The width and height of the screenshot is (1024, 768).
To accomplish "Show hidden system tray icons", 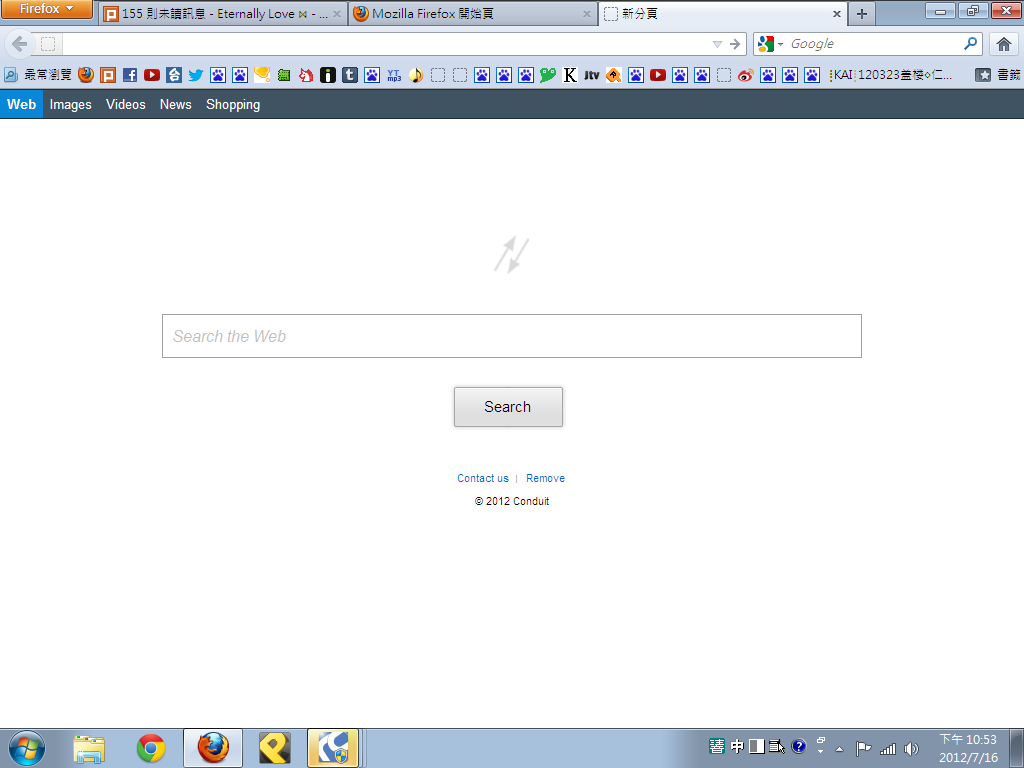I will (x=840, y=748).
